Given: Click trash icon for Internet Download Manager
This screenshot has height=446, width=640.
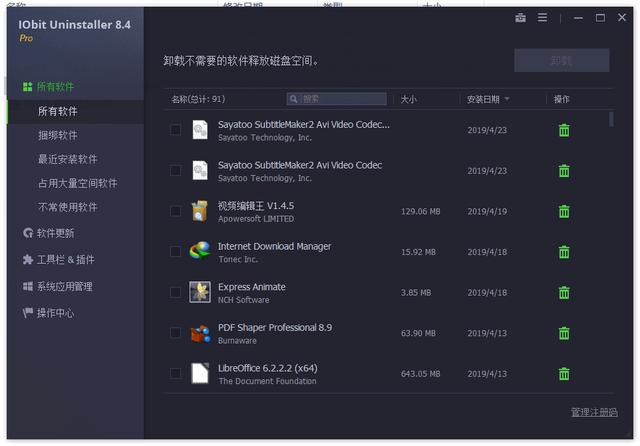Looking at the screenshot, I should [564, 252].
